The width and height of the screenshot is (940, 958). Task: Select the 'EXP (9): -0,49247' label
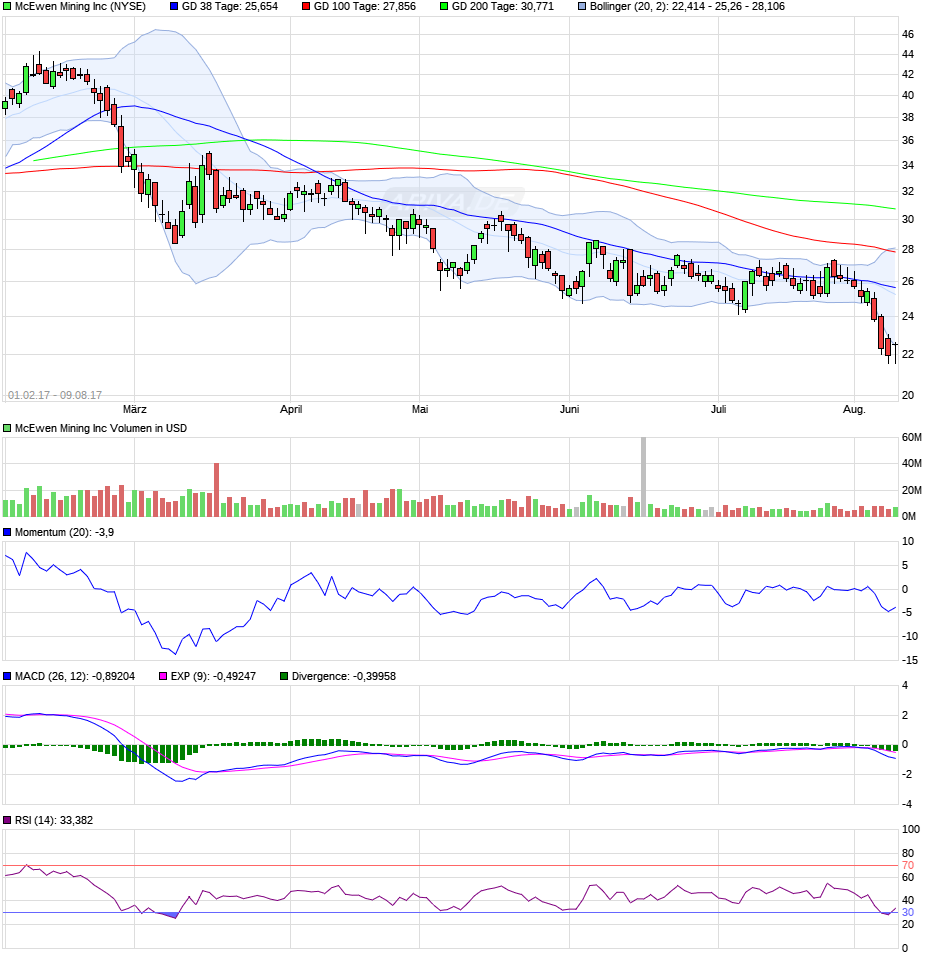(x=213, y=676)
